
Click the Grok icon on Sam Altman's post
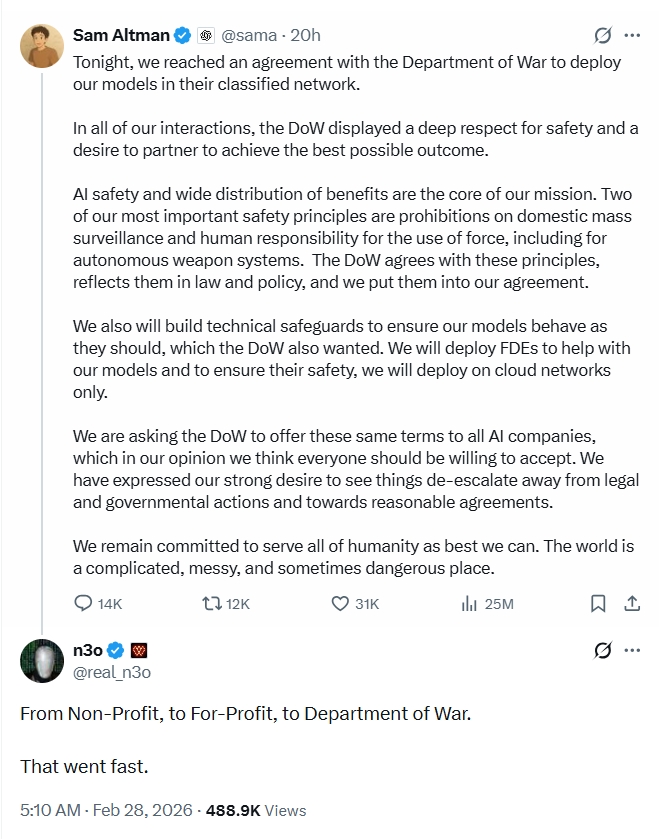pos(603,36)
